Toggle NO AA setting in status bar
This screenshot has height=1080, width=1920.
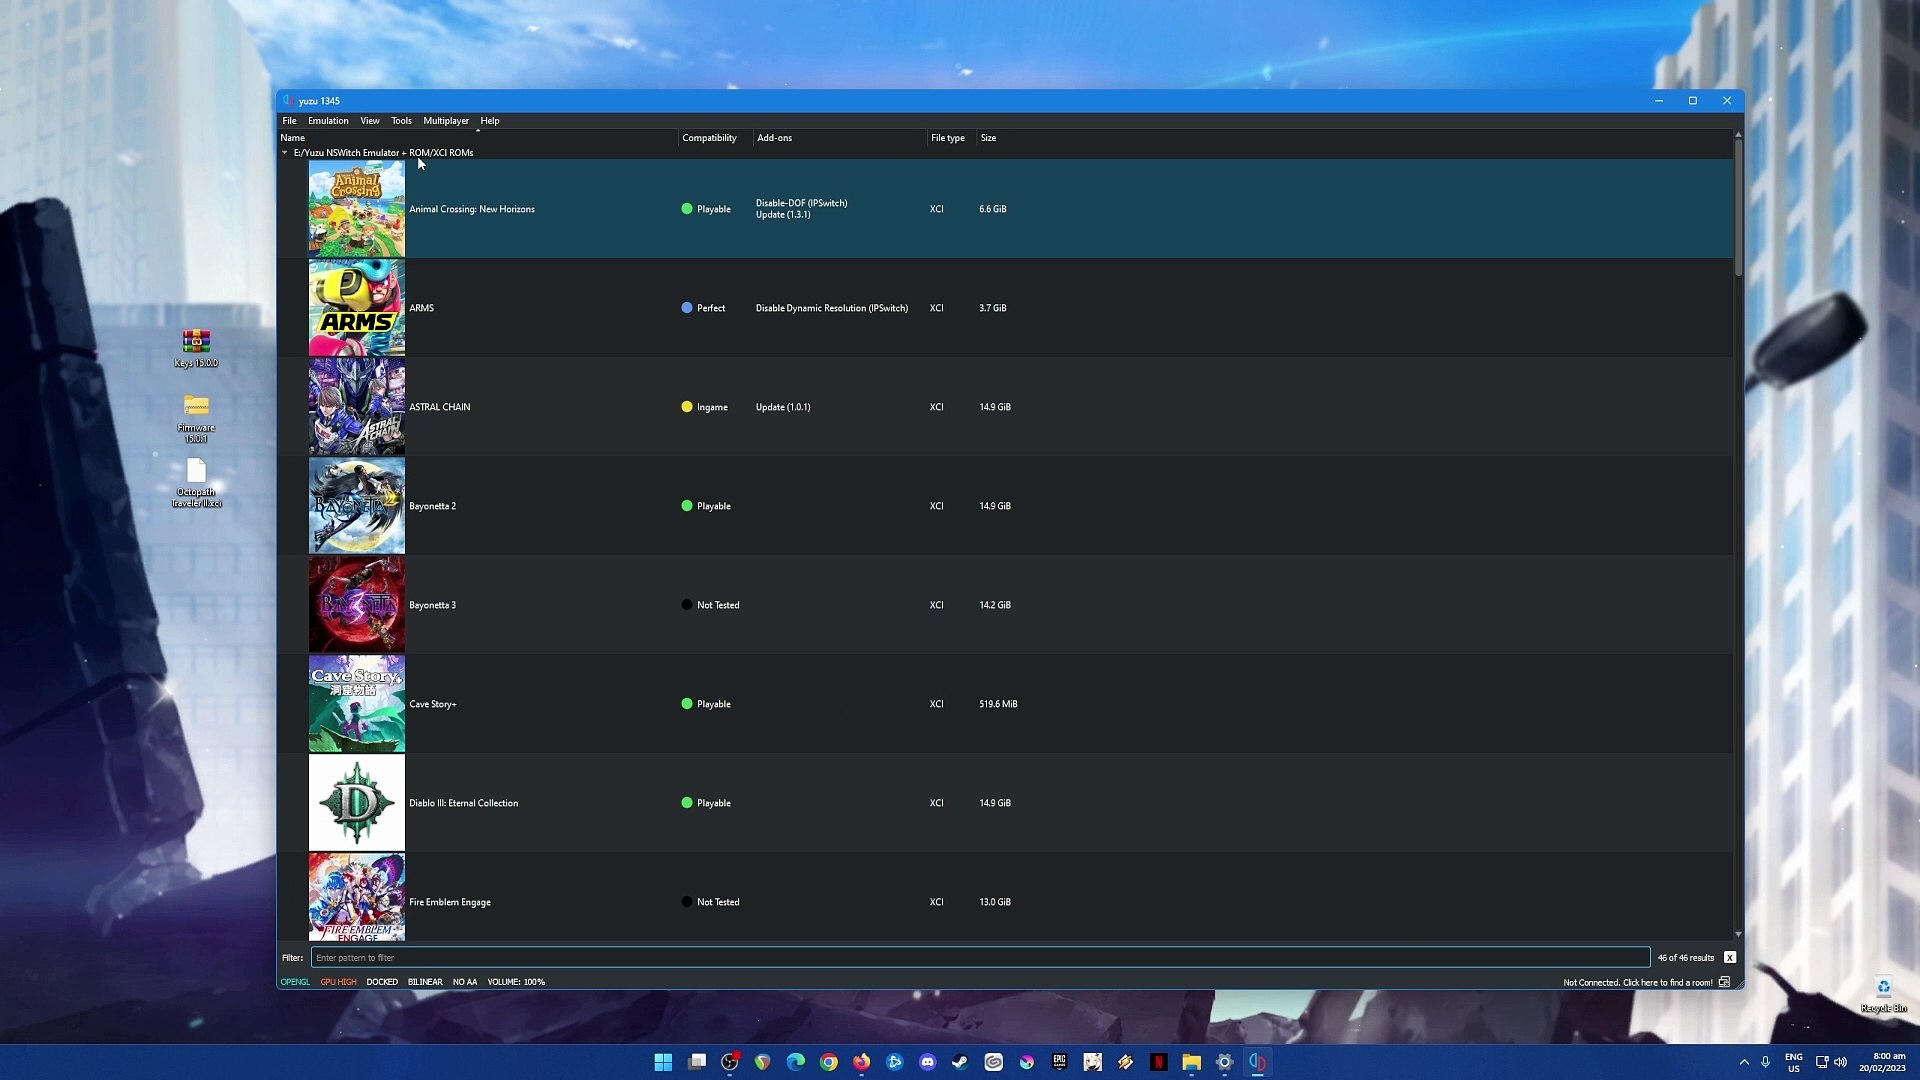464,981
